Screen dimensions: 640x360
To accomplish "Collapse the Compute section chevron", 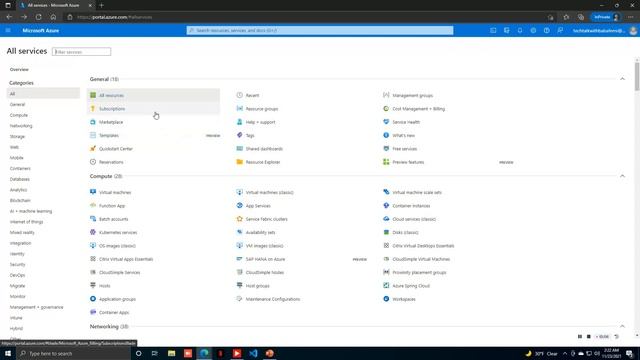I will (x=622, y=176).
